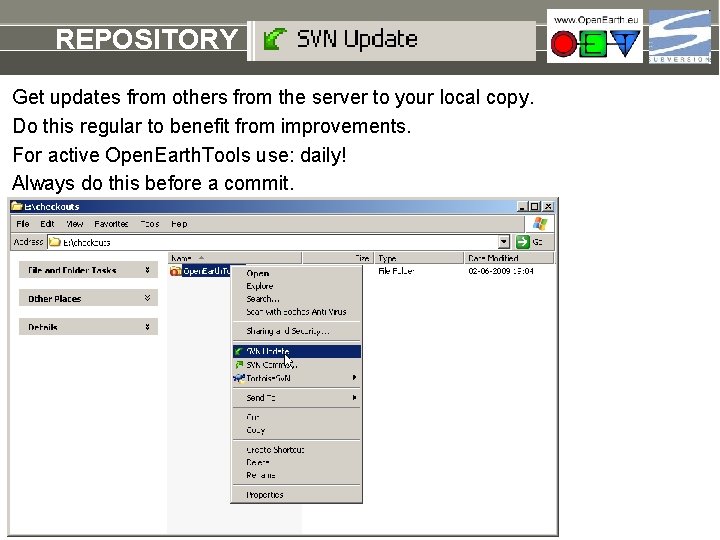Click the Subversion logo
The image size is (720, 540).
pyautogui.click(x=680, y=37)
